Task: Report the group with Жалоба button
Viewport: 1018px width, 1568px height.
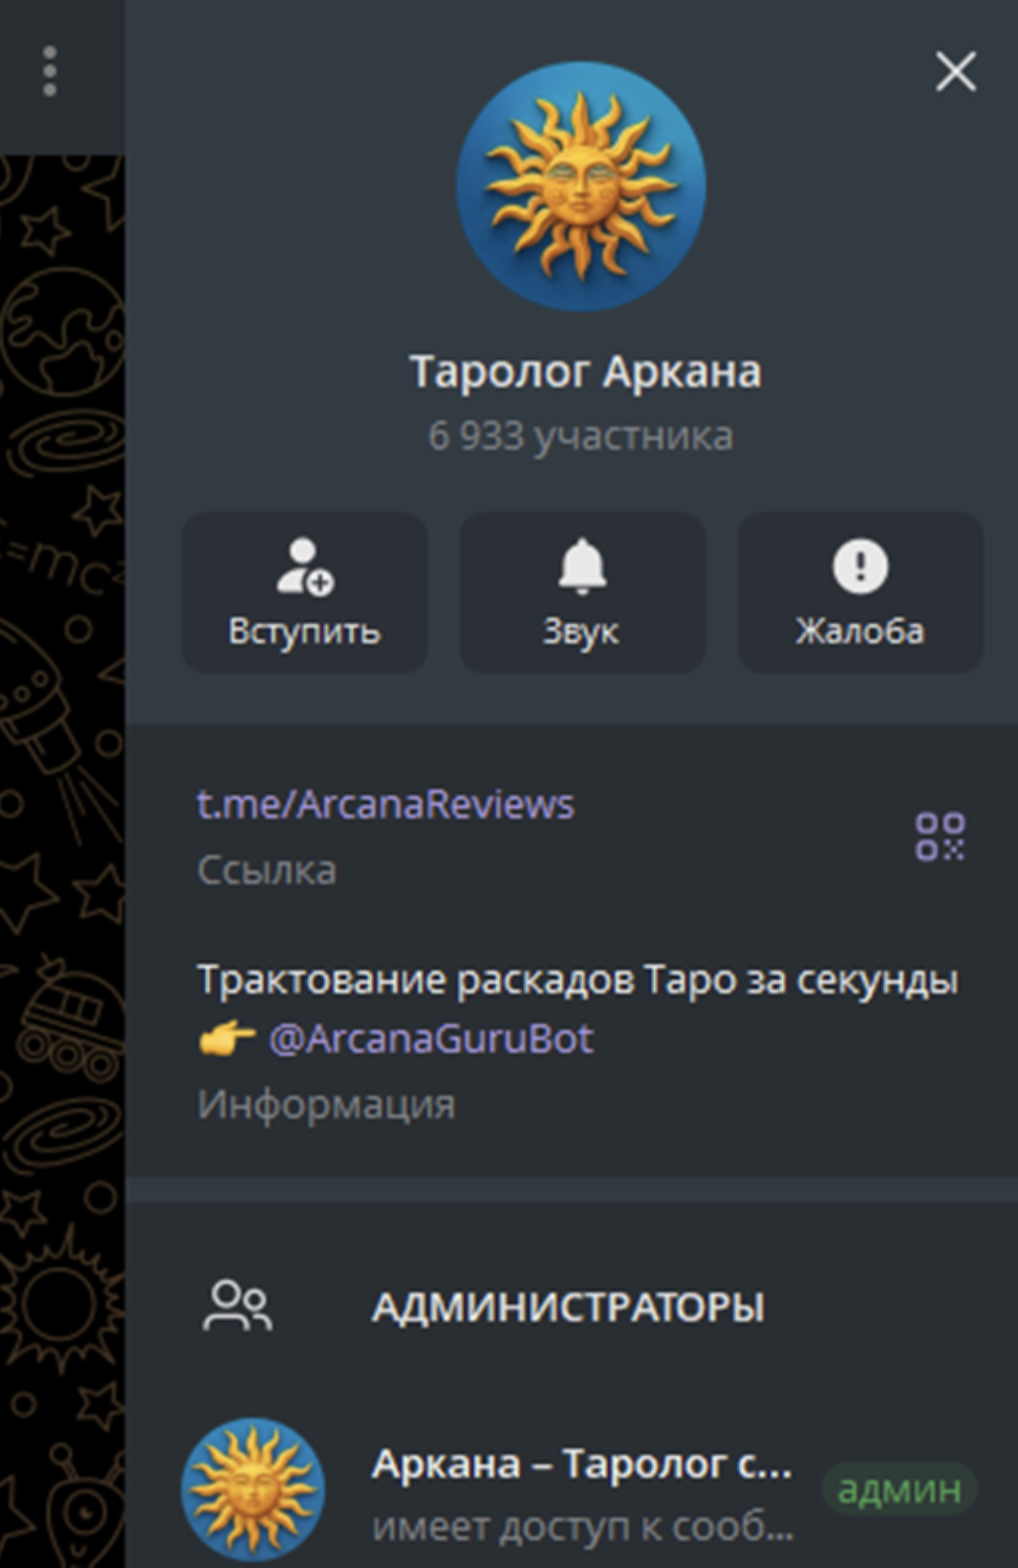Action: (x=860, y=593)
